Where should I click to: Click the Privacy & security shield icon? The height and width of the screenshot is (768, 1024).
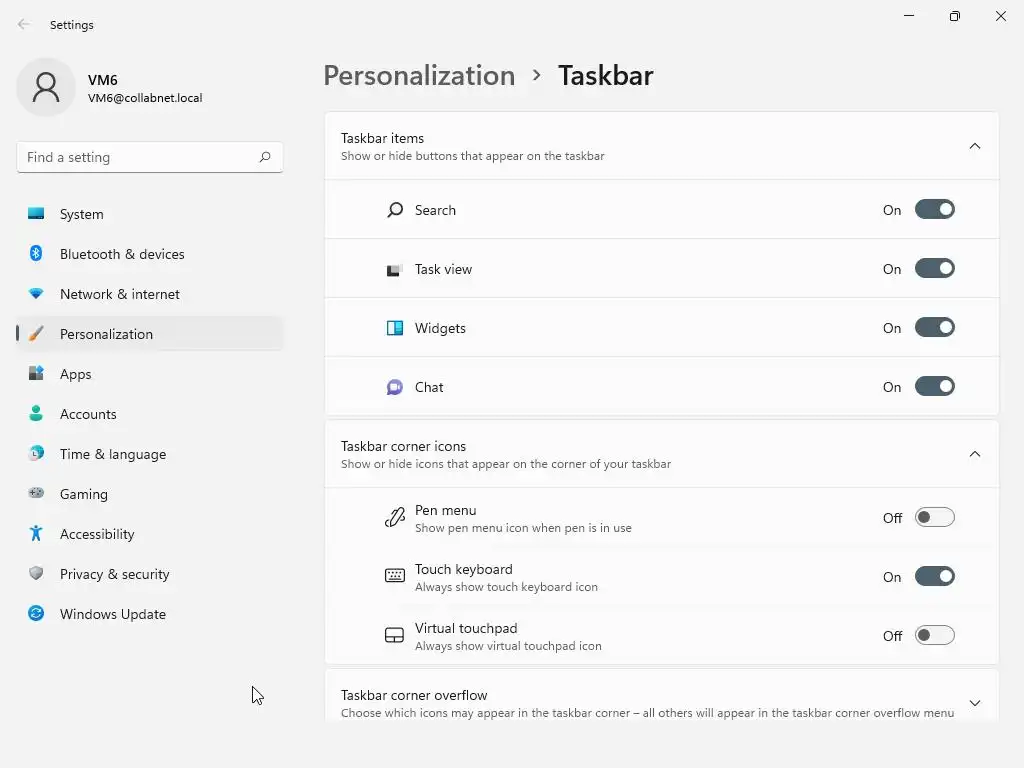pos(36,574)
